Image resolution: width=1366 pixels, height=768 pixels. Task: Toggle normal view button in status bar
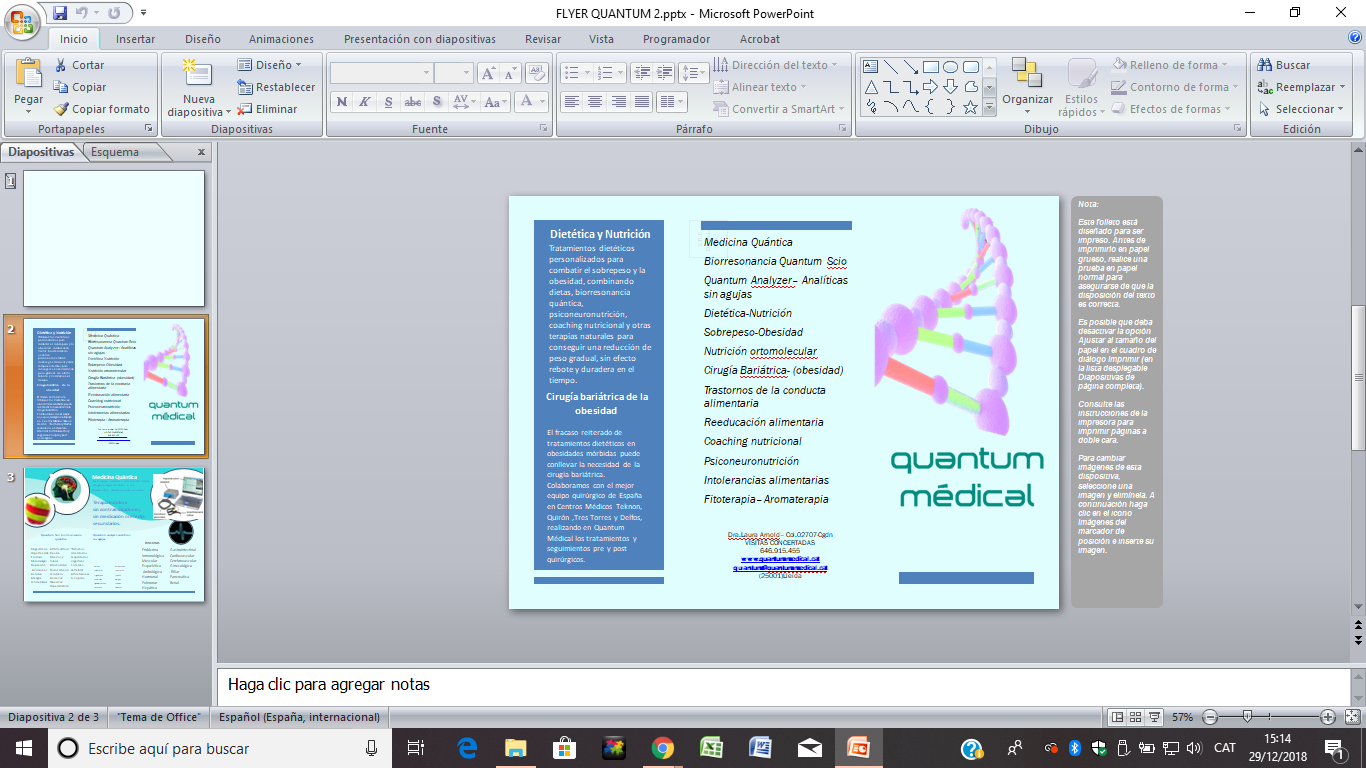coord(1119,717)
